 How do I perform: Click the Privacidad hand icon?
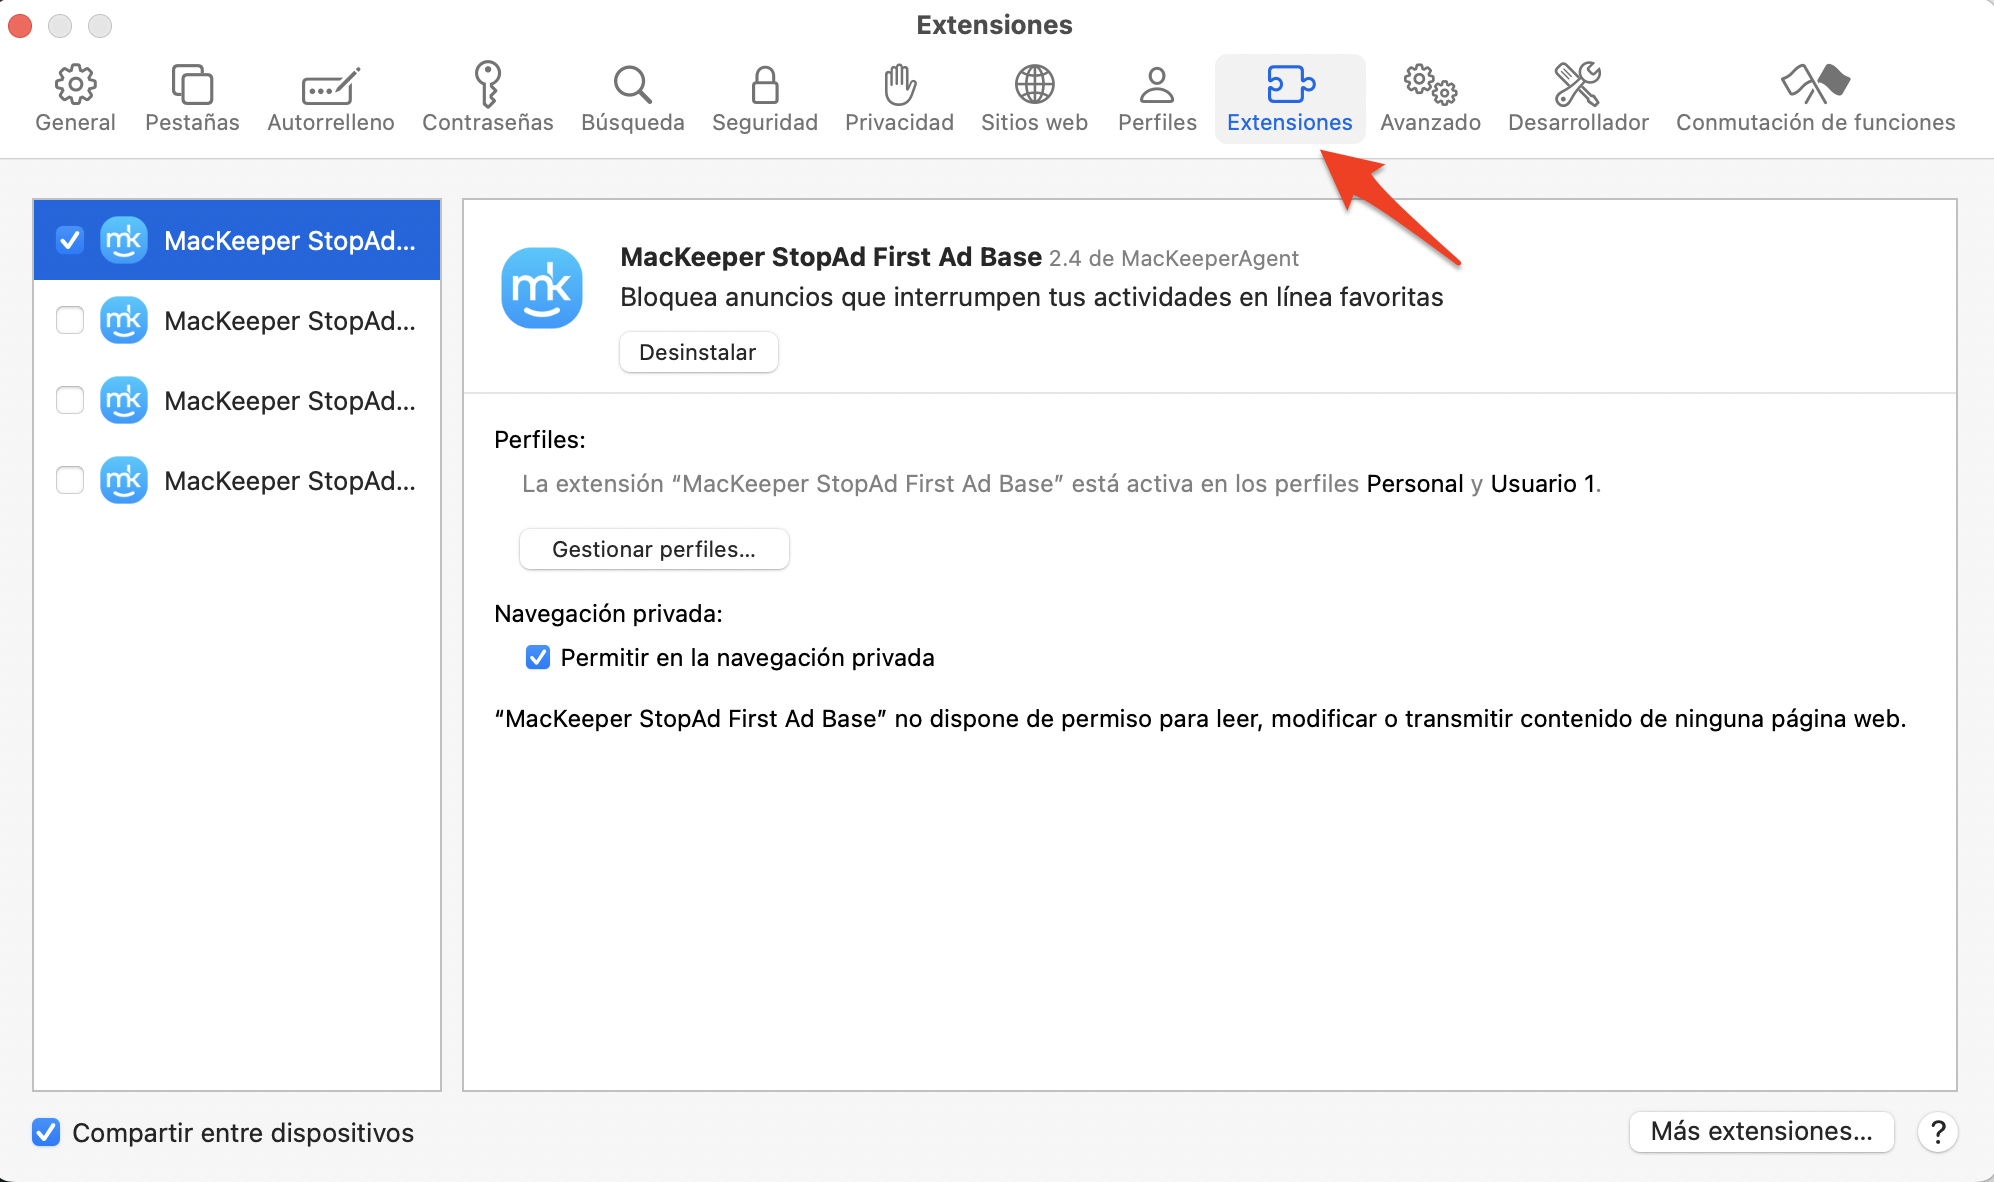point(898,85)
